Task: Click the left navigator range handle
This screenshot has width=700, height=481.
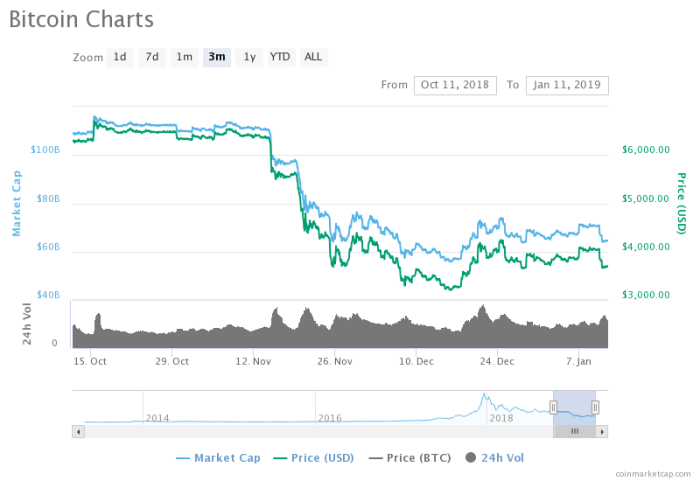Action: click(x=553, y=407)
